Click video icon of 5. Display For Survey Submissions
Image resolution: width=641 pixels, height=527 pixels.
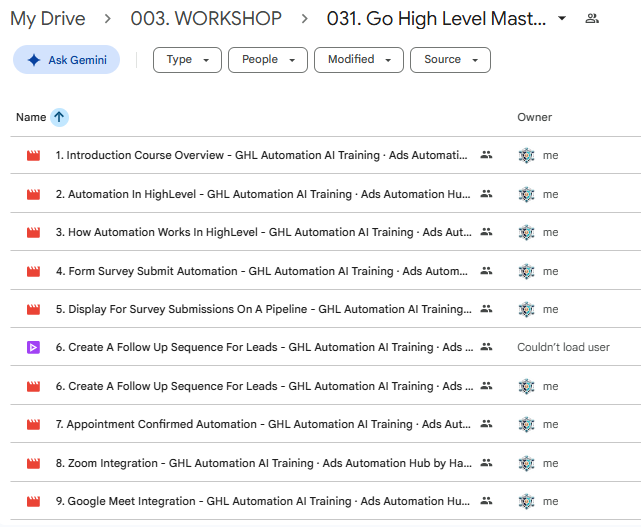click(x=34, y=309)
